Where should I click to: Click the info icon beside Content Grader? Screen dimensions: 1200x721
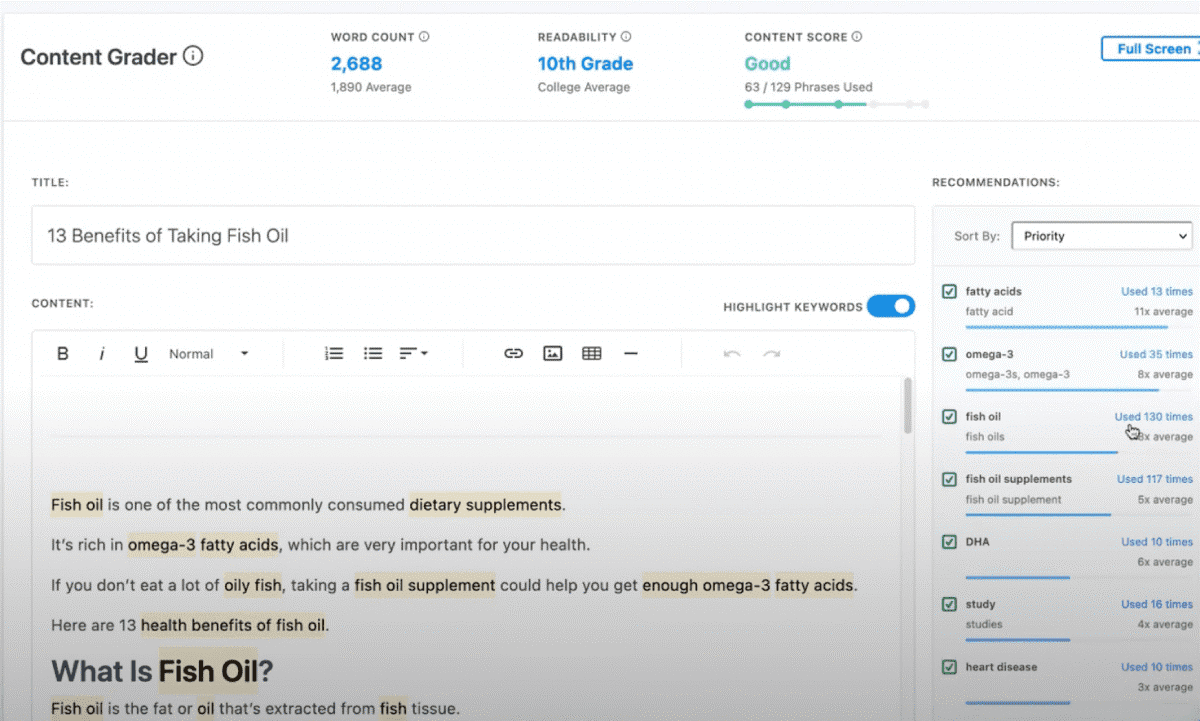click(x=194, y=56)
